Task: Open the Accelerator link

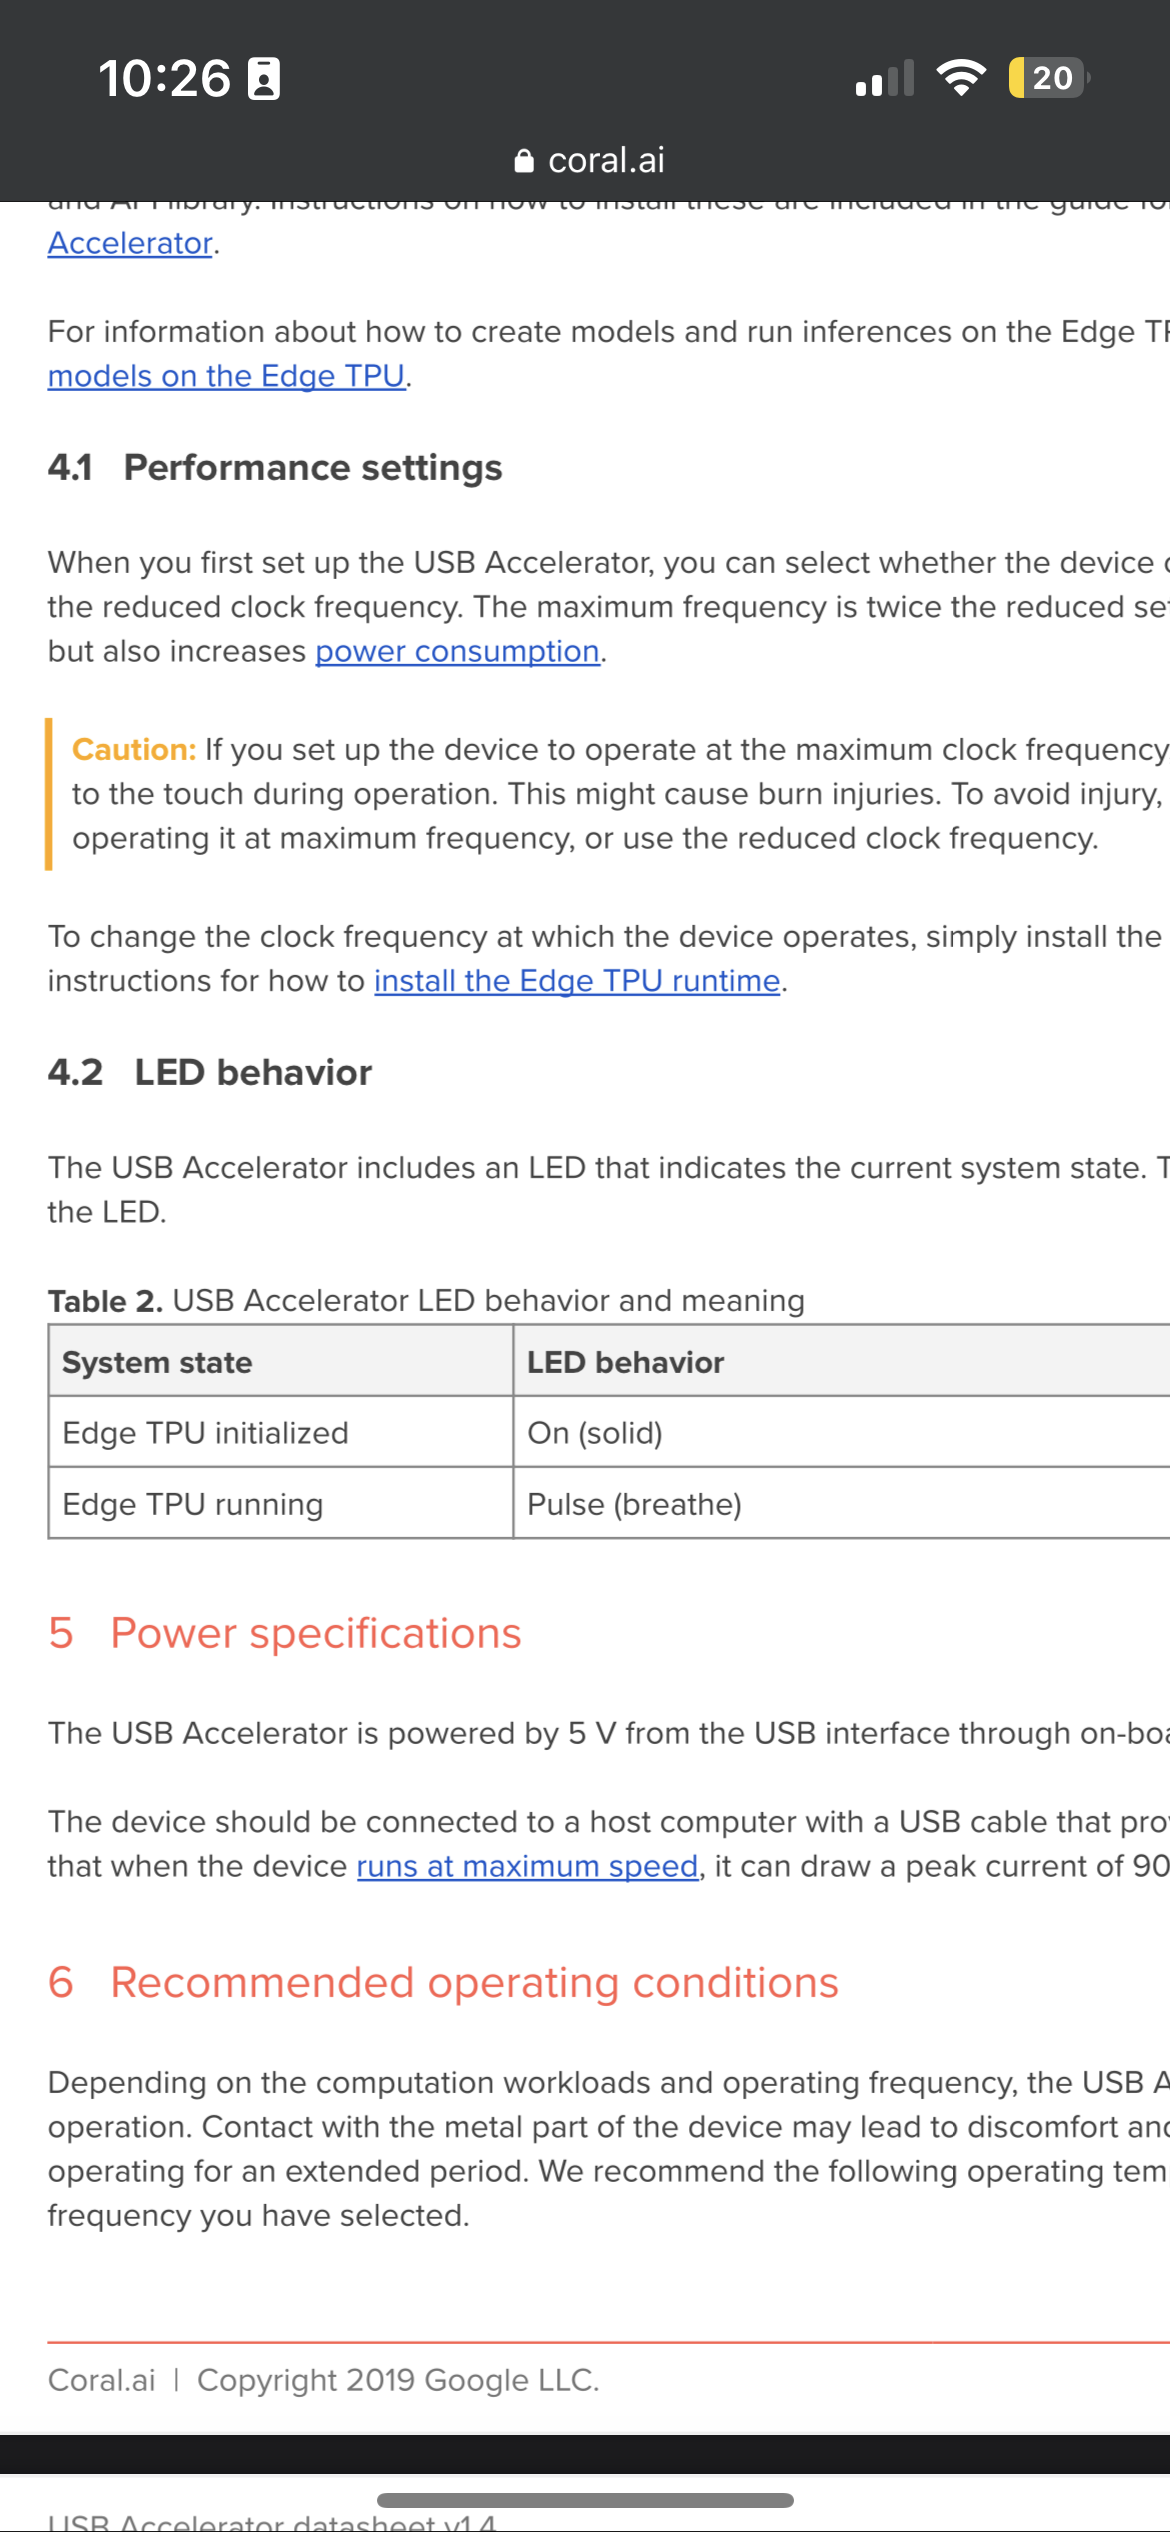Action: point(131,242)
